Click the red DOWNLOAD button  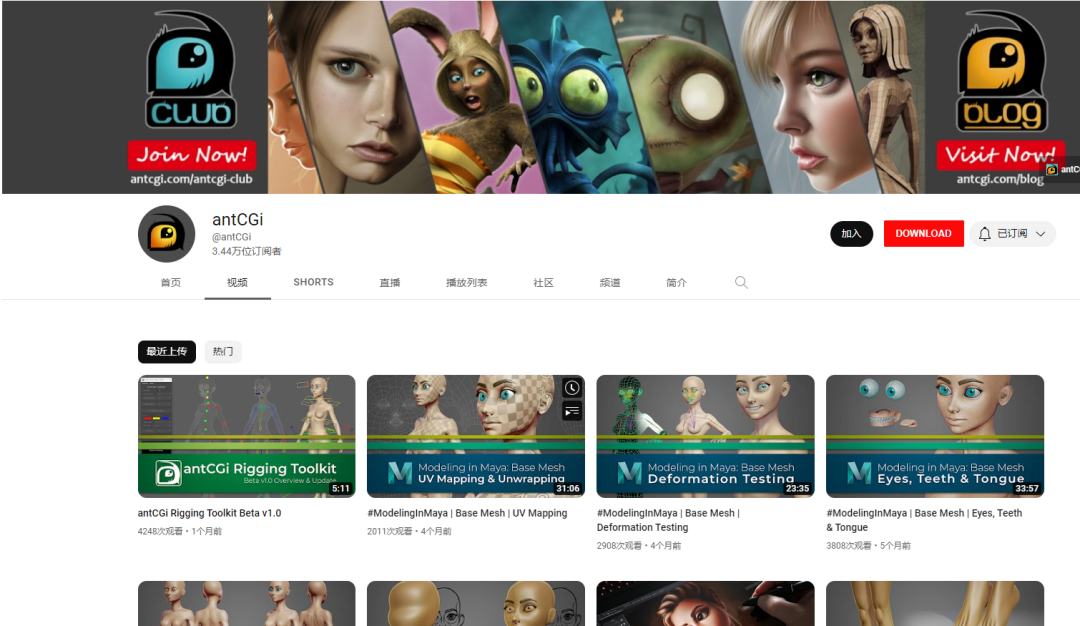click(924, 233)
